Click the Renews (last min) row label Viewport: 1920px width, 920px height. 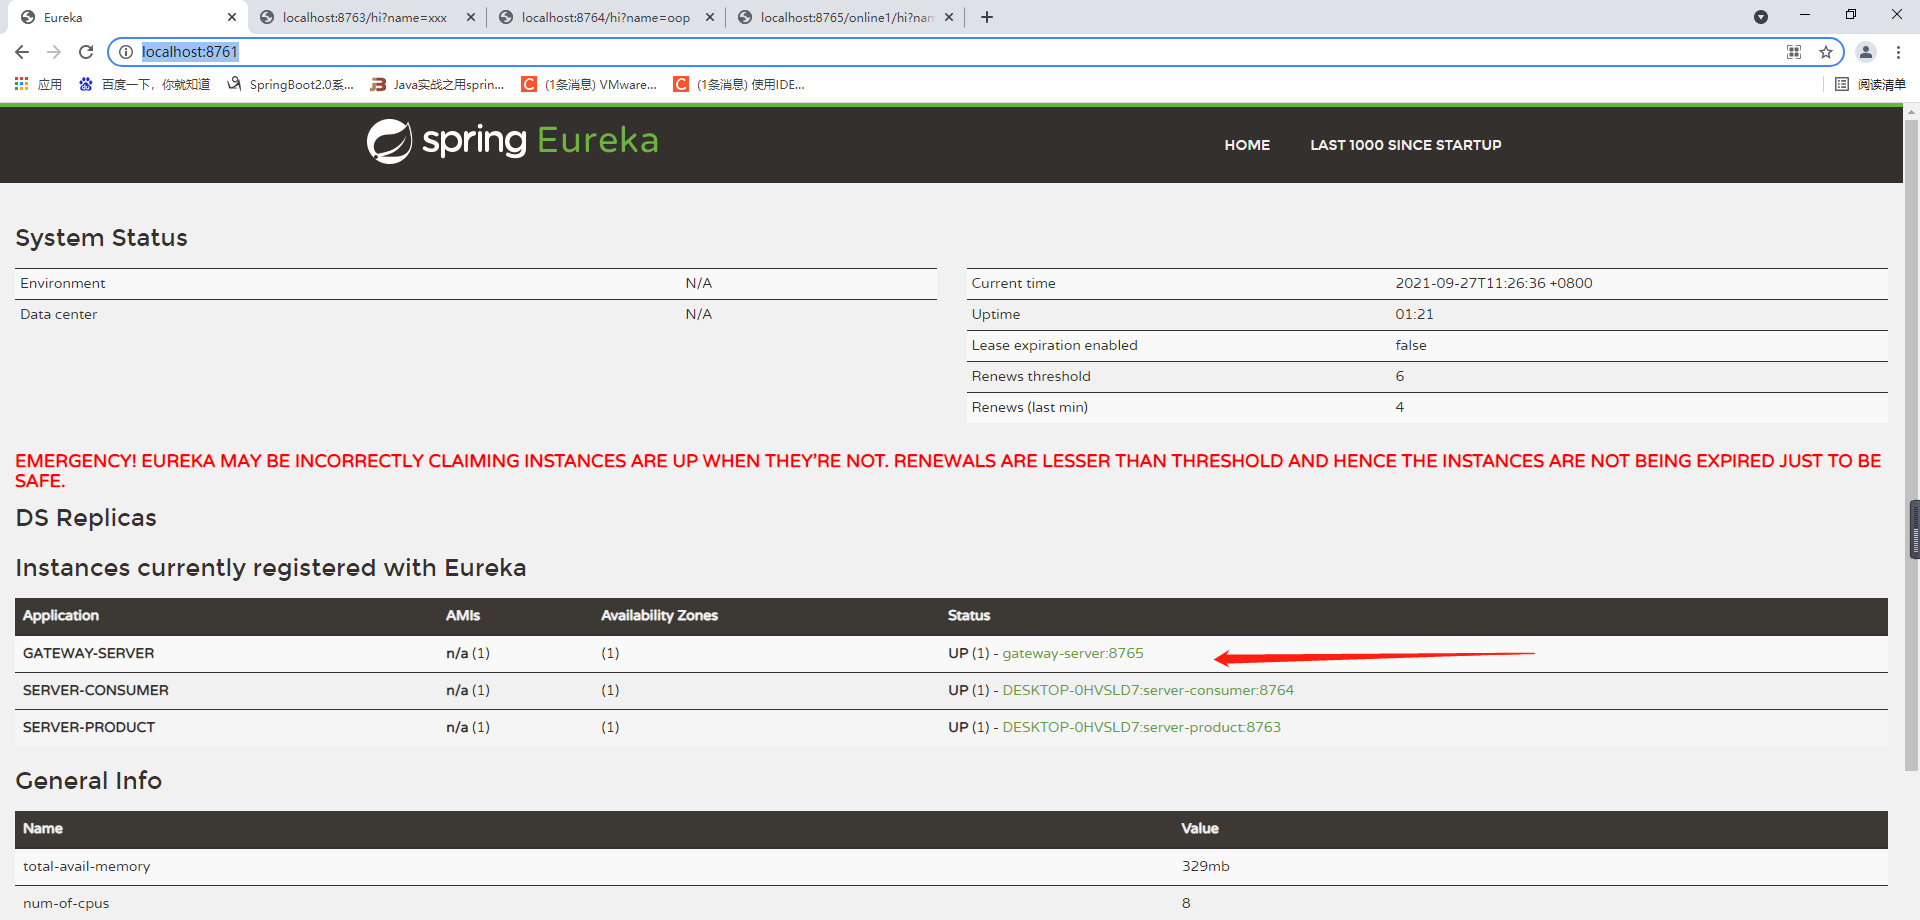click(x=1029, y=407)
